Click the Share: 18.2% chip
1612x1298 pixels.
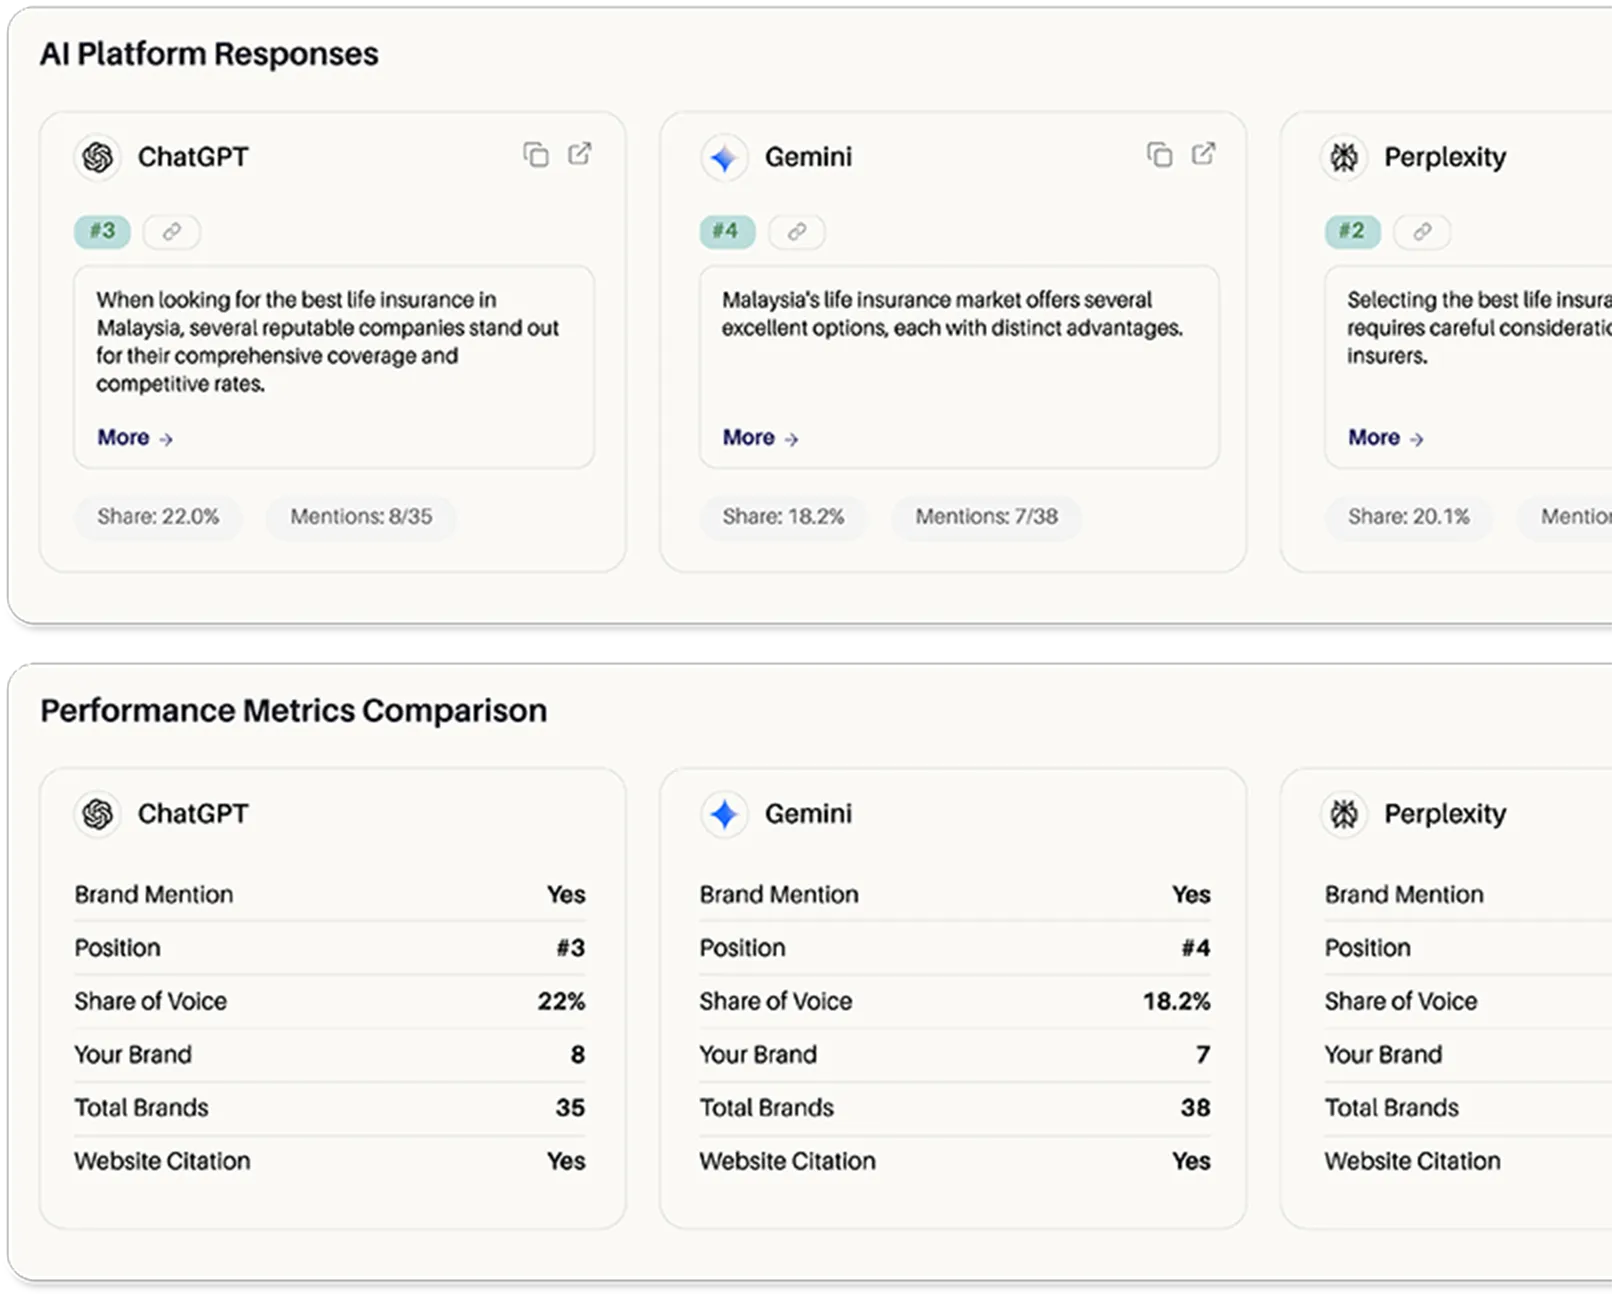783,517
